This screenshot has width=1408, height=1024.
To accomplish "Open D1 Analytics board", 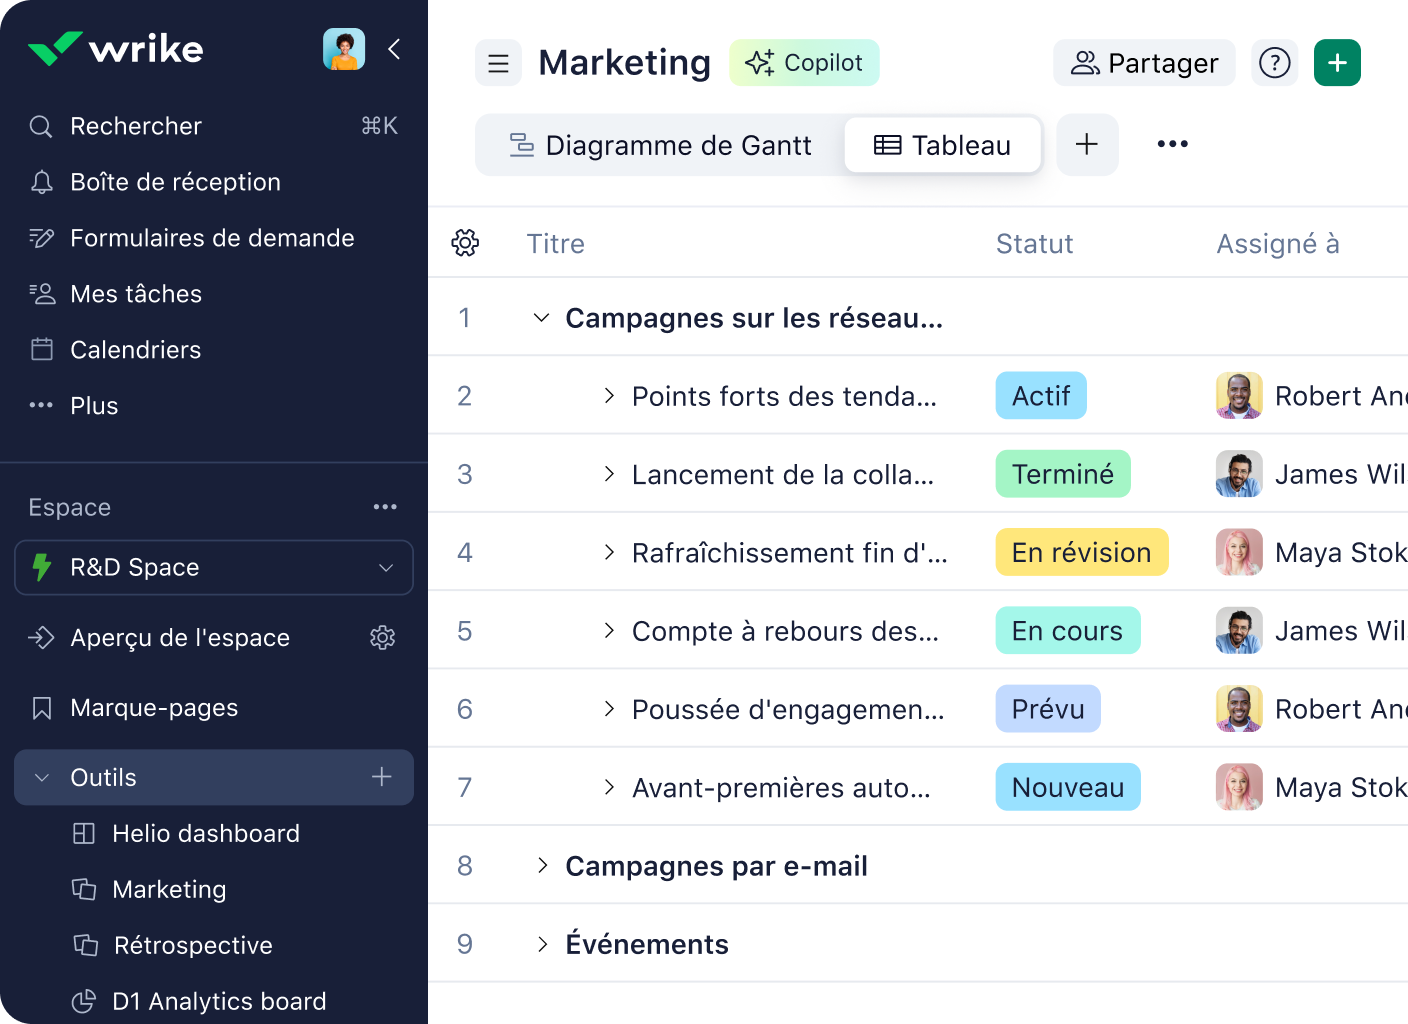I will [219, 1001].
